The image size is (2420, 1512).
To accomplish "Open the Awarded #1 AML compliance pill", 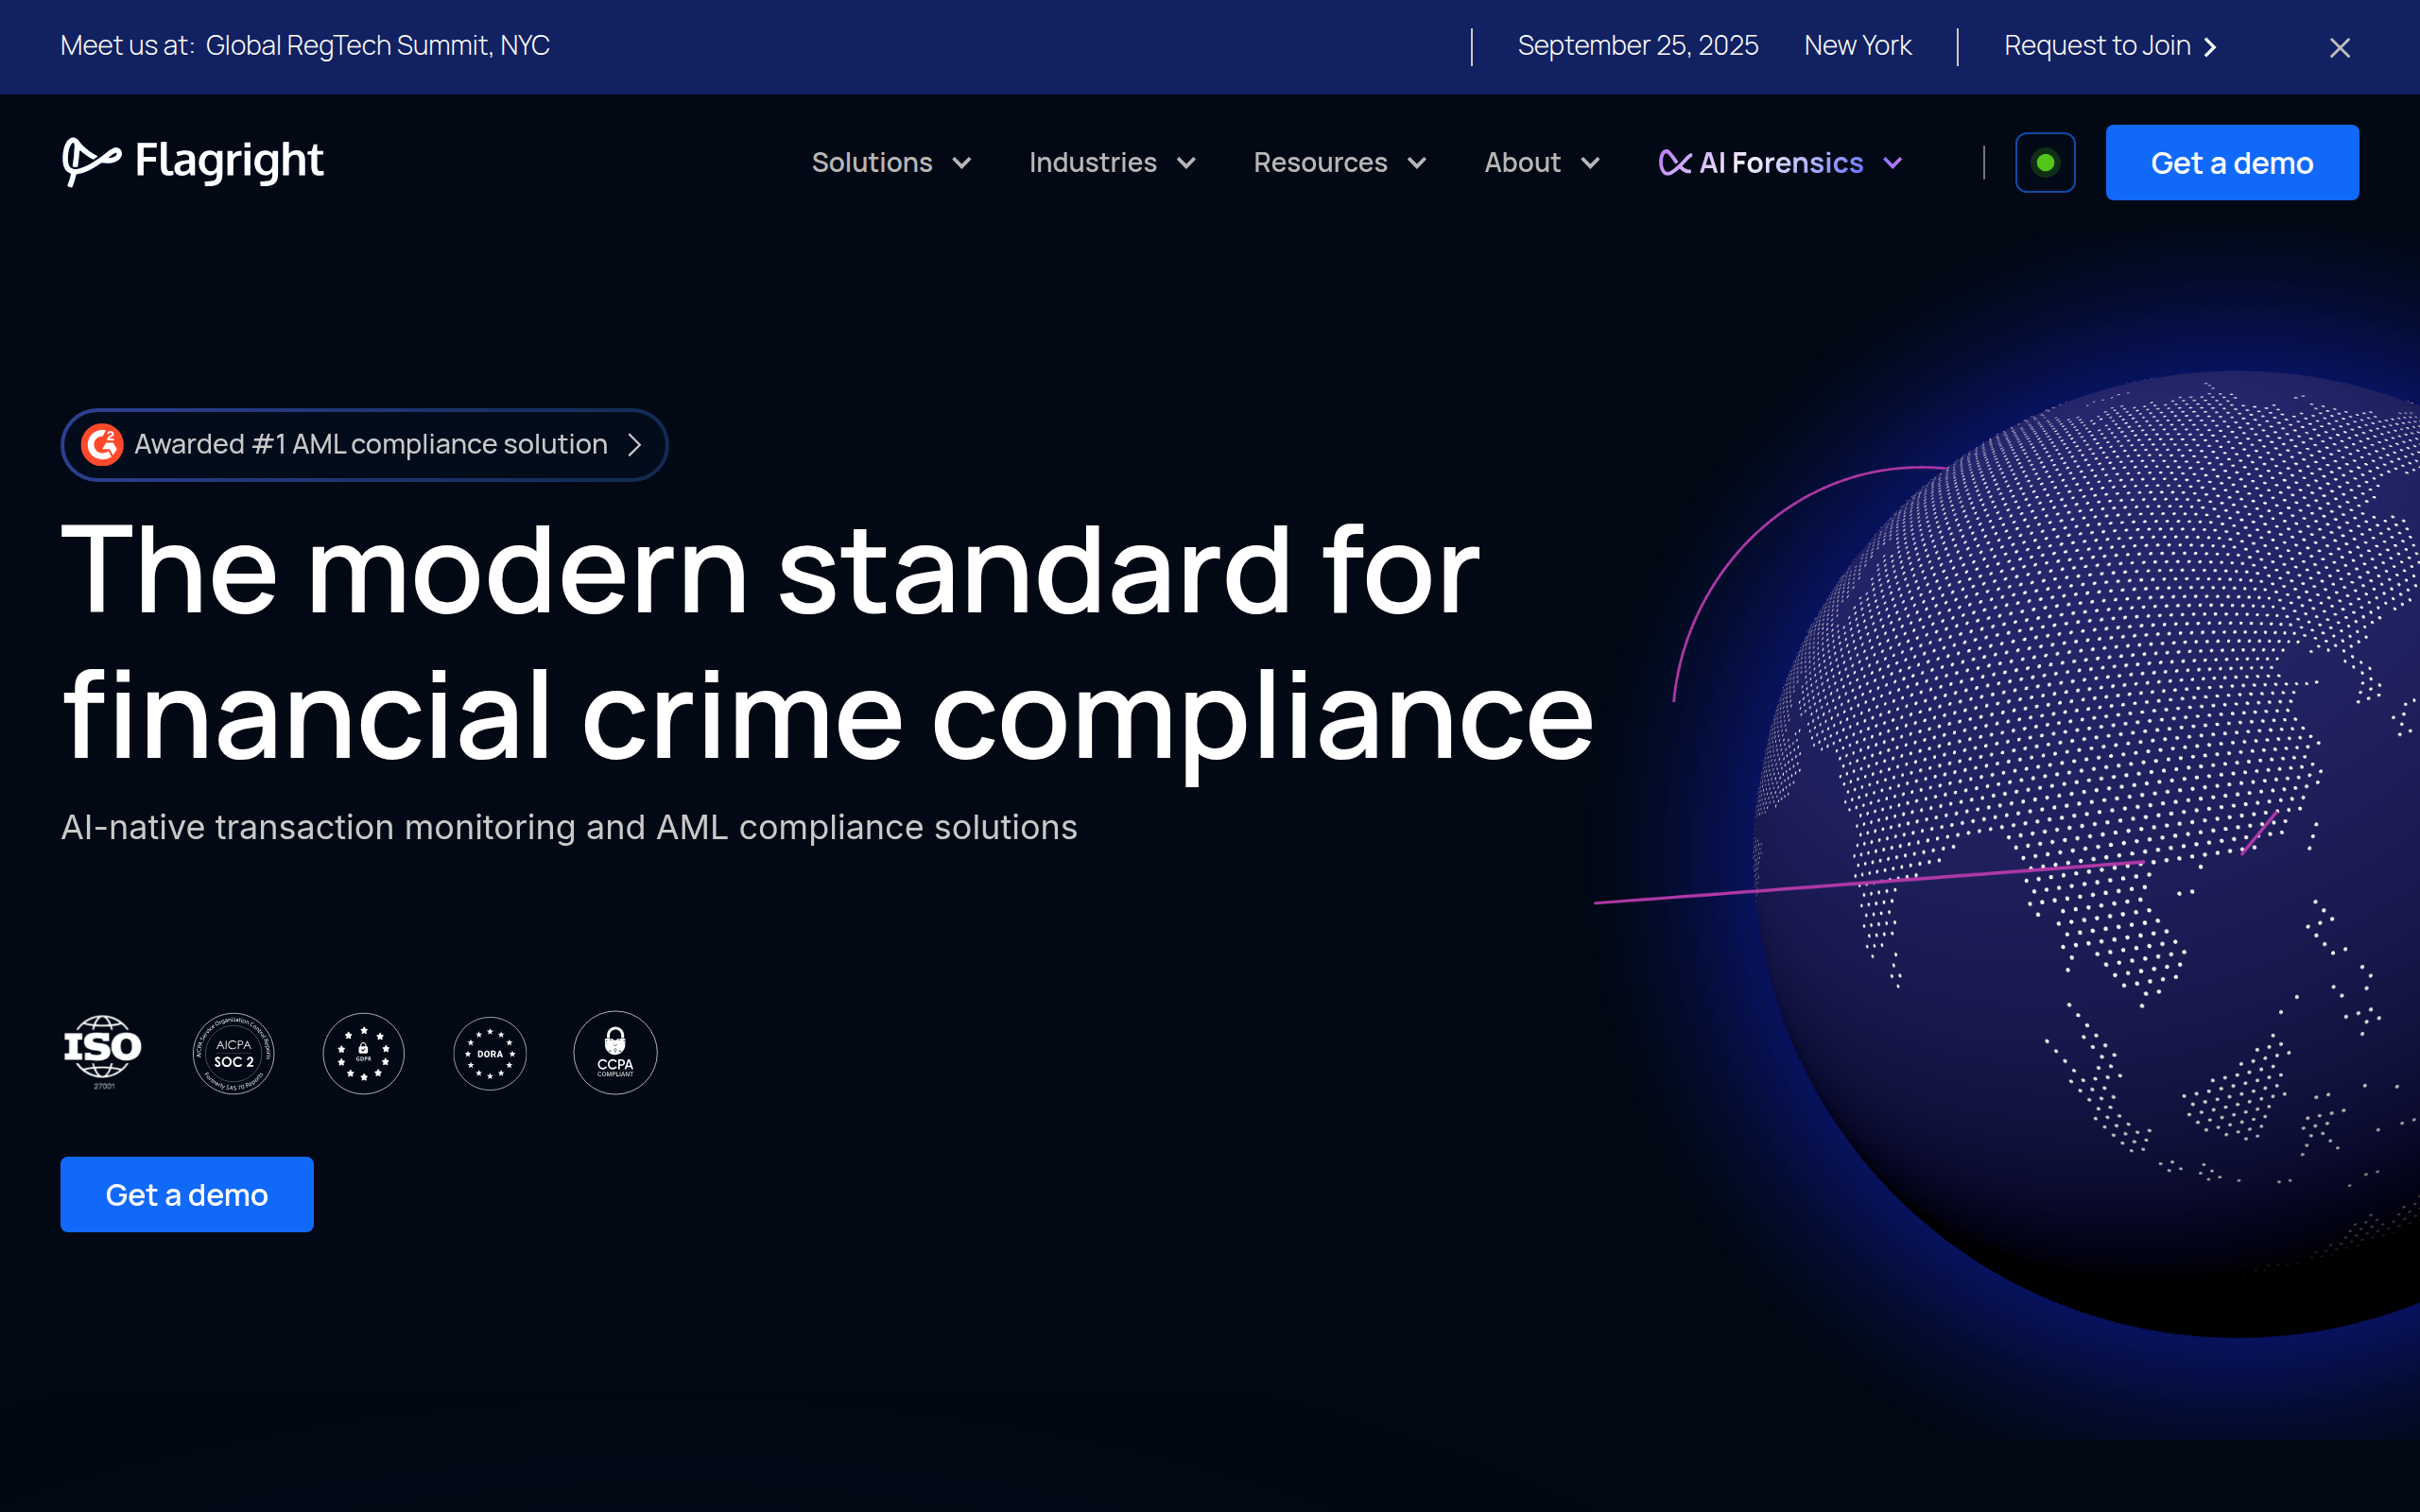I will click(370, 444).
